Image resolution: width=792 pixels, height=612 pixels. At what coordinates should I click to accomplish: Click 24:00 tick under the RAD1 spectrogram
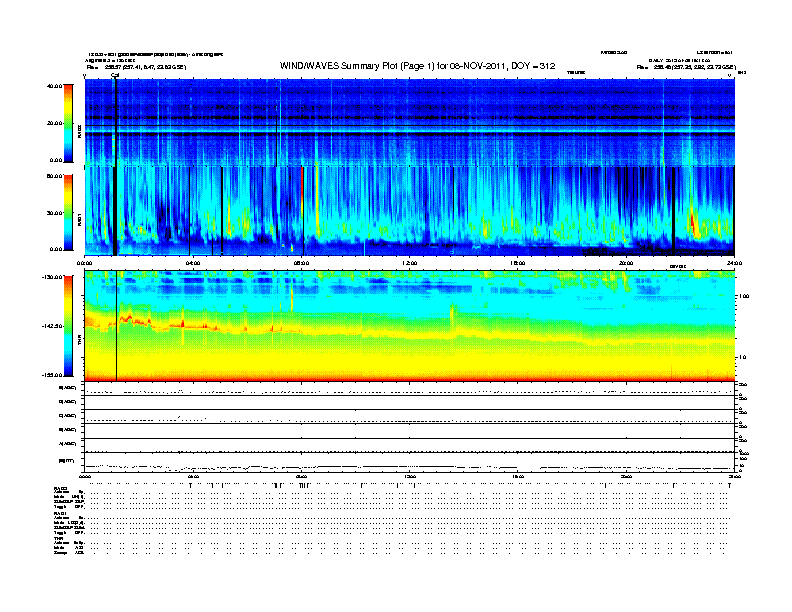tap(734, 263)
